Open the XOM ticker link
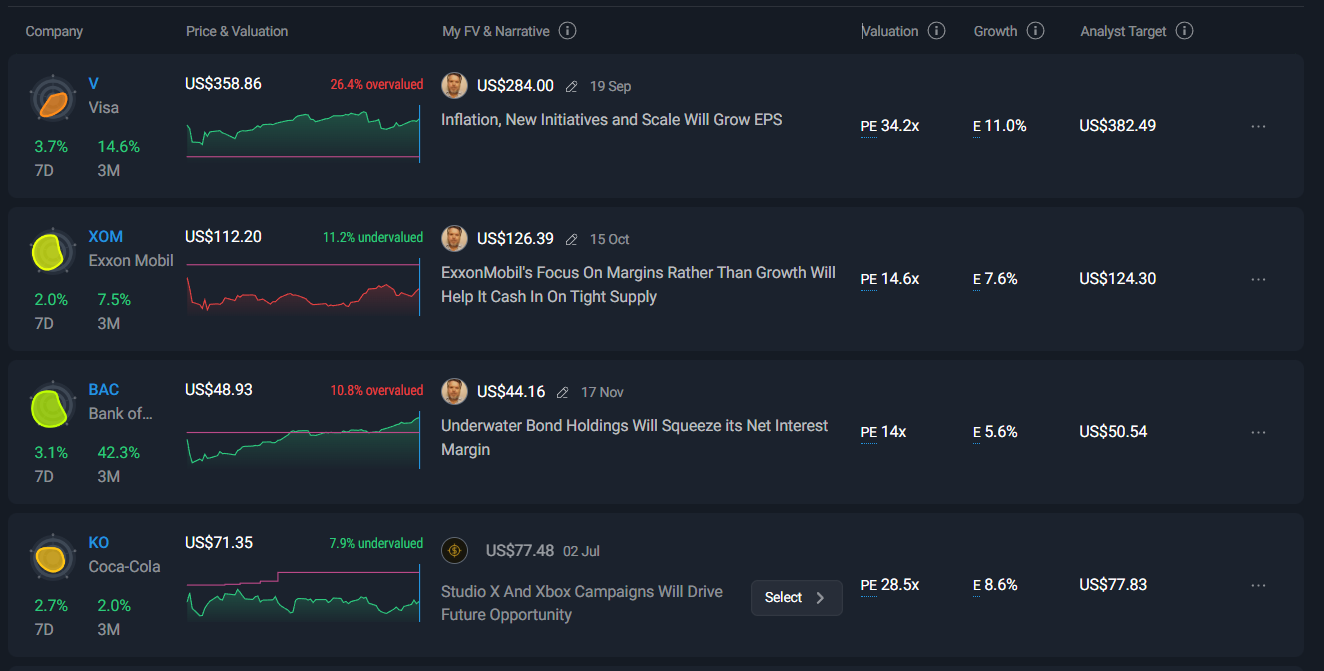Screen dimensions: 1324x671 106,237
